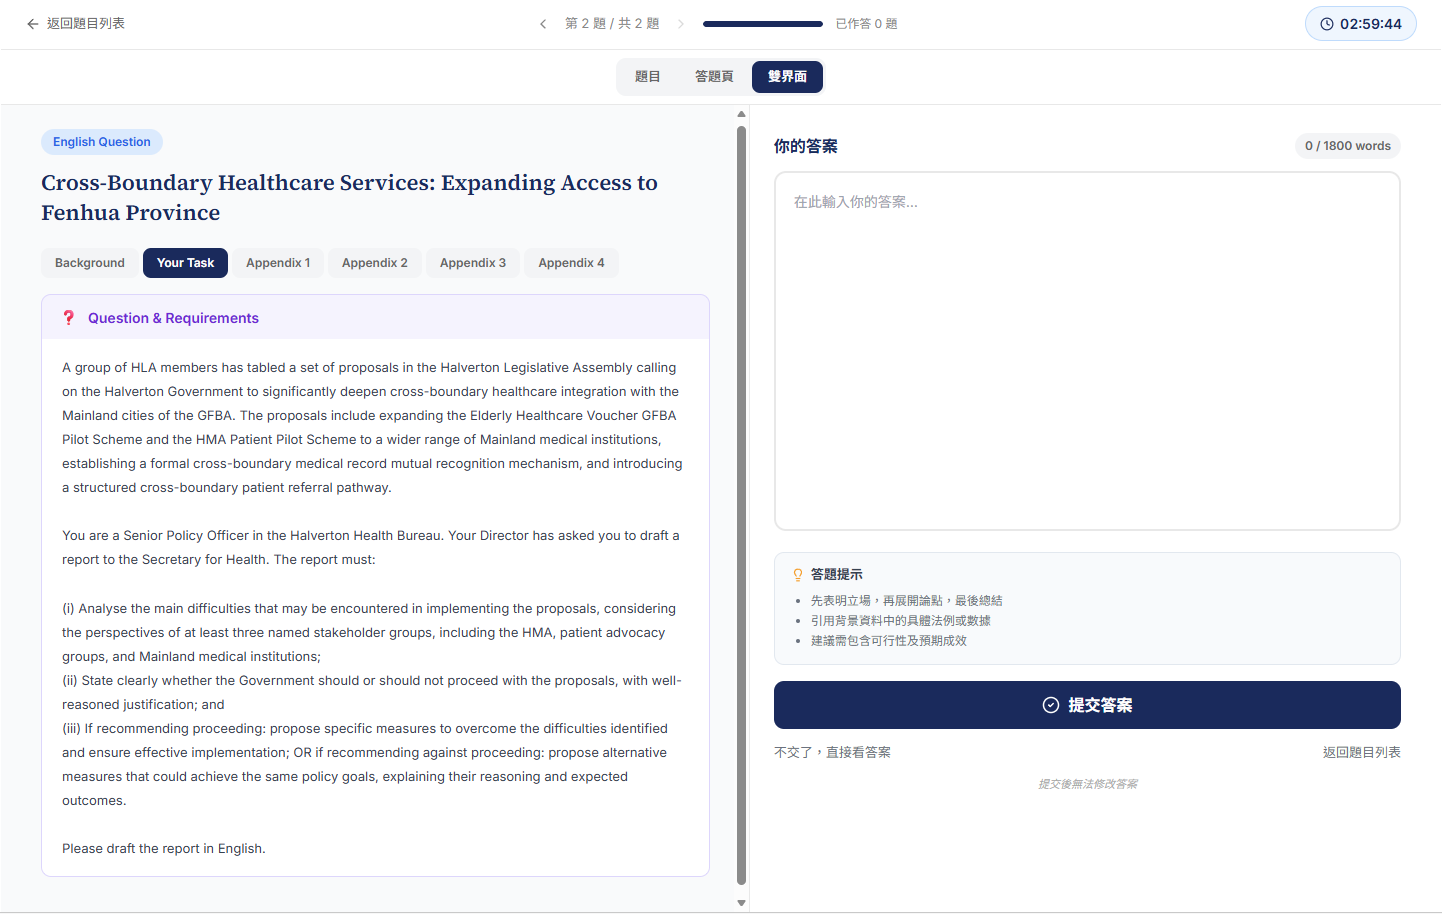
Task: Click the Question & Requirements heading
Action: point(173,318)
